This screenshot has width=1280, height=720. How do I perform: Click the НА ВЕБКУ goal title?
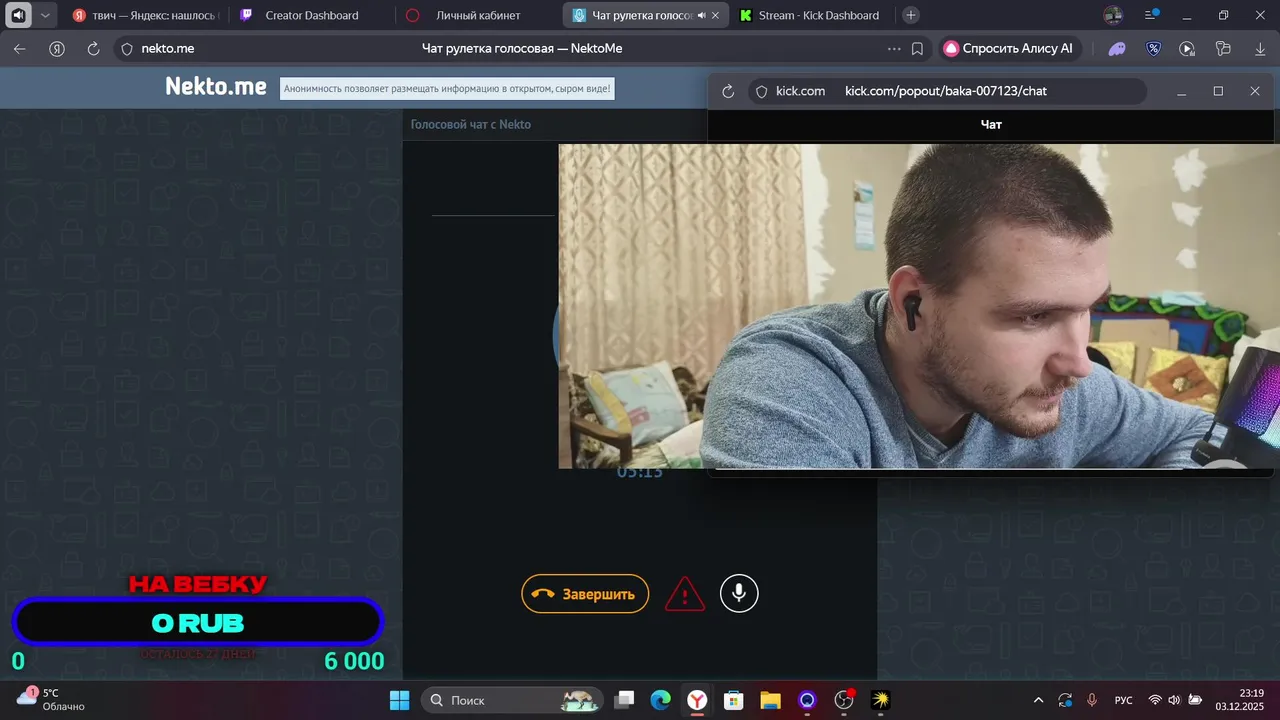(198, 584)
